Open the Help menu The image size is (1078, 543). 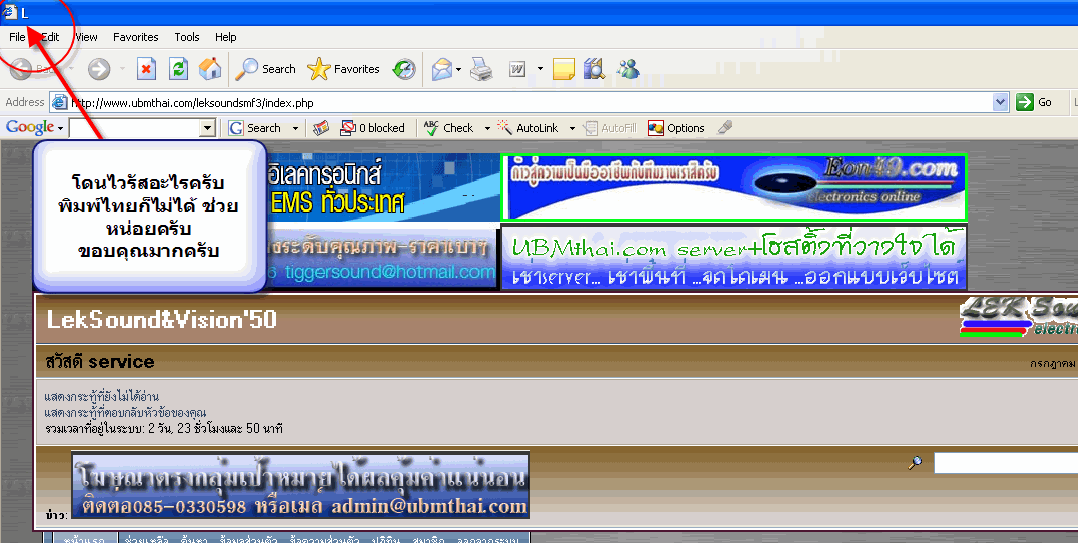pyautogui.click(x=226, y=37)
